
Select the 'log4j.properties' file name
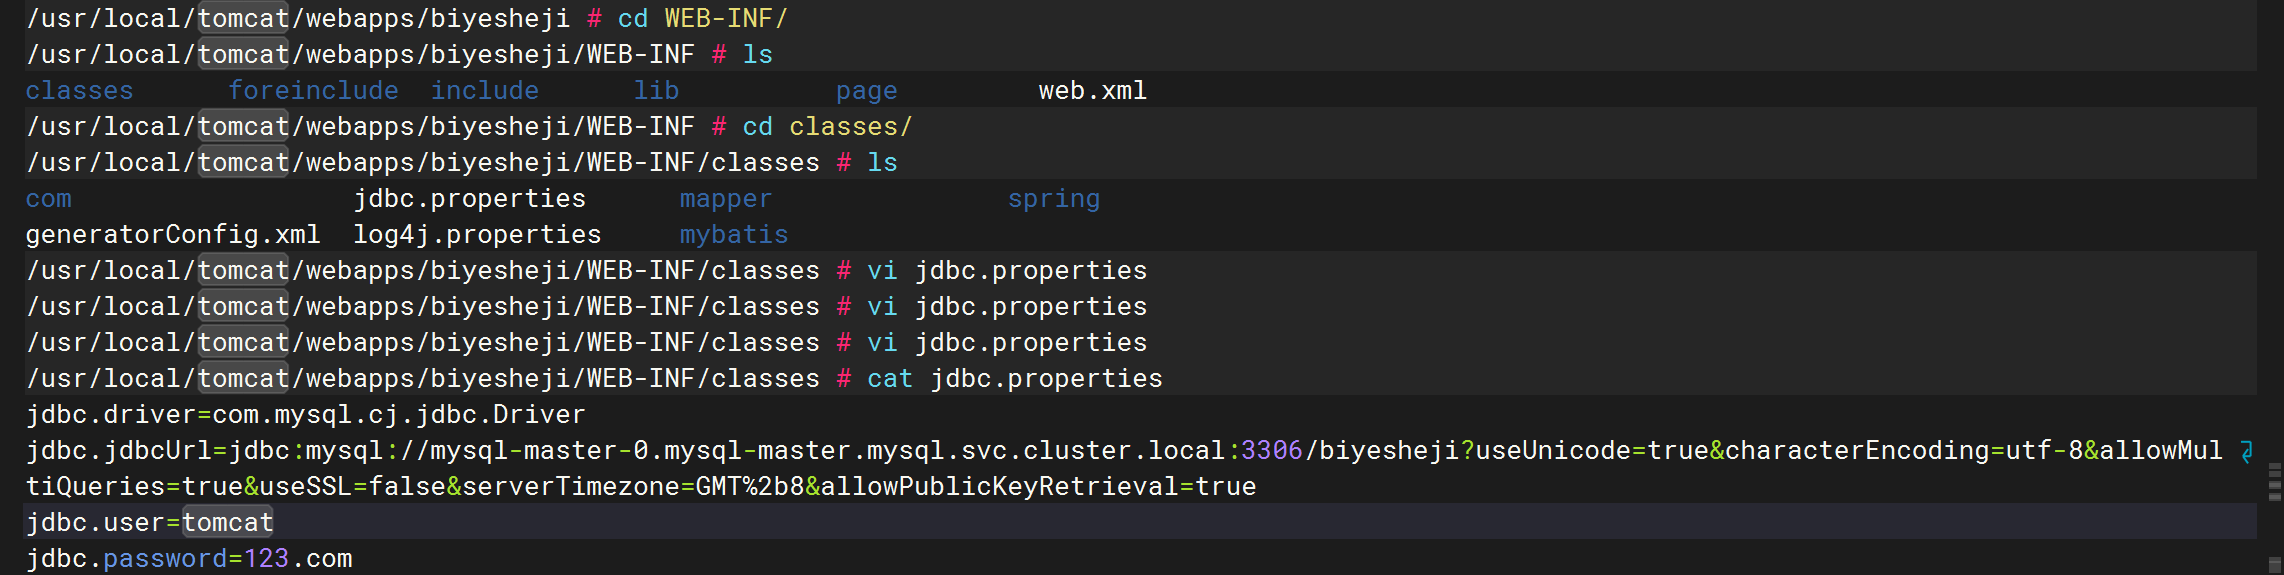click(478, 235)
